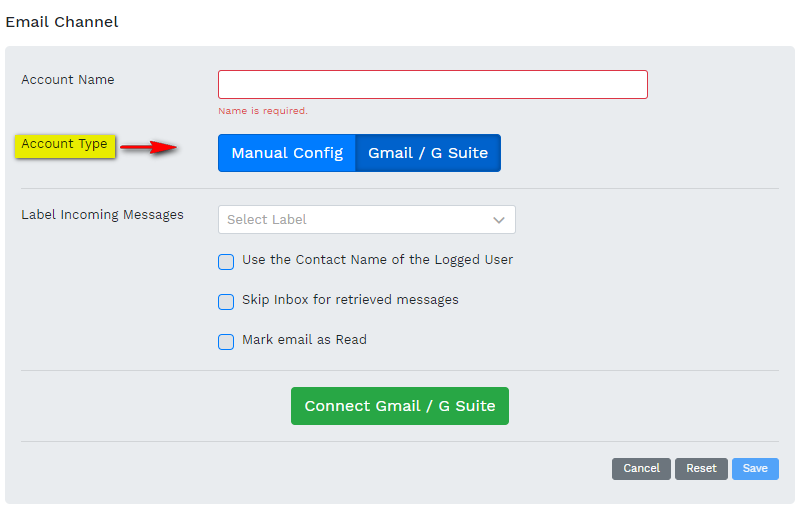Check the Mark email as Read box
The width and height of the screenshot is (810, 522).
tap(226, 341)
